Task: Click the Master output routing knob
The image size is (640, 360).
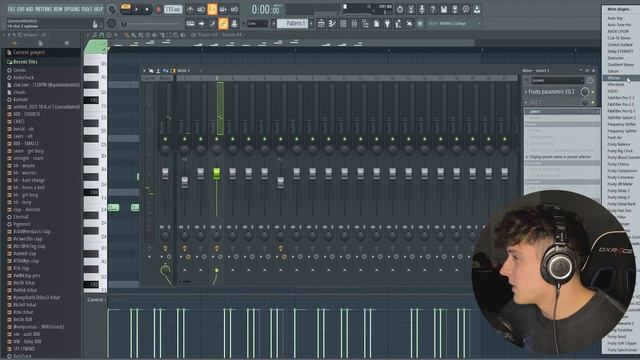Action: pos(165,270)
